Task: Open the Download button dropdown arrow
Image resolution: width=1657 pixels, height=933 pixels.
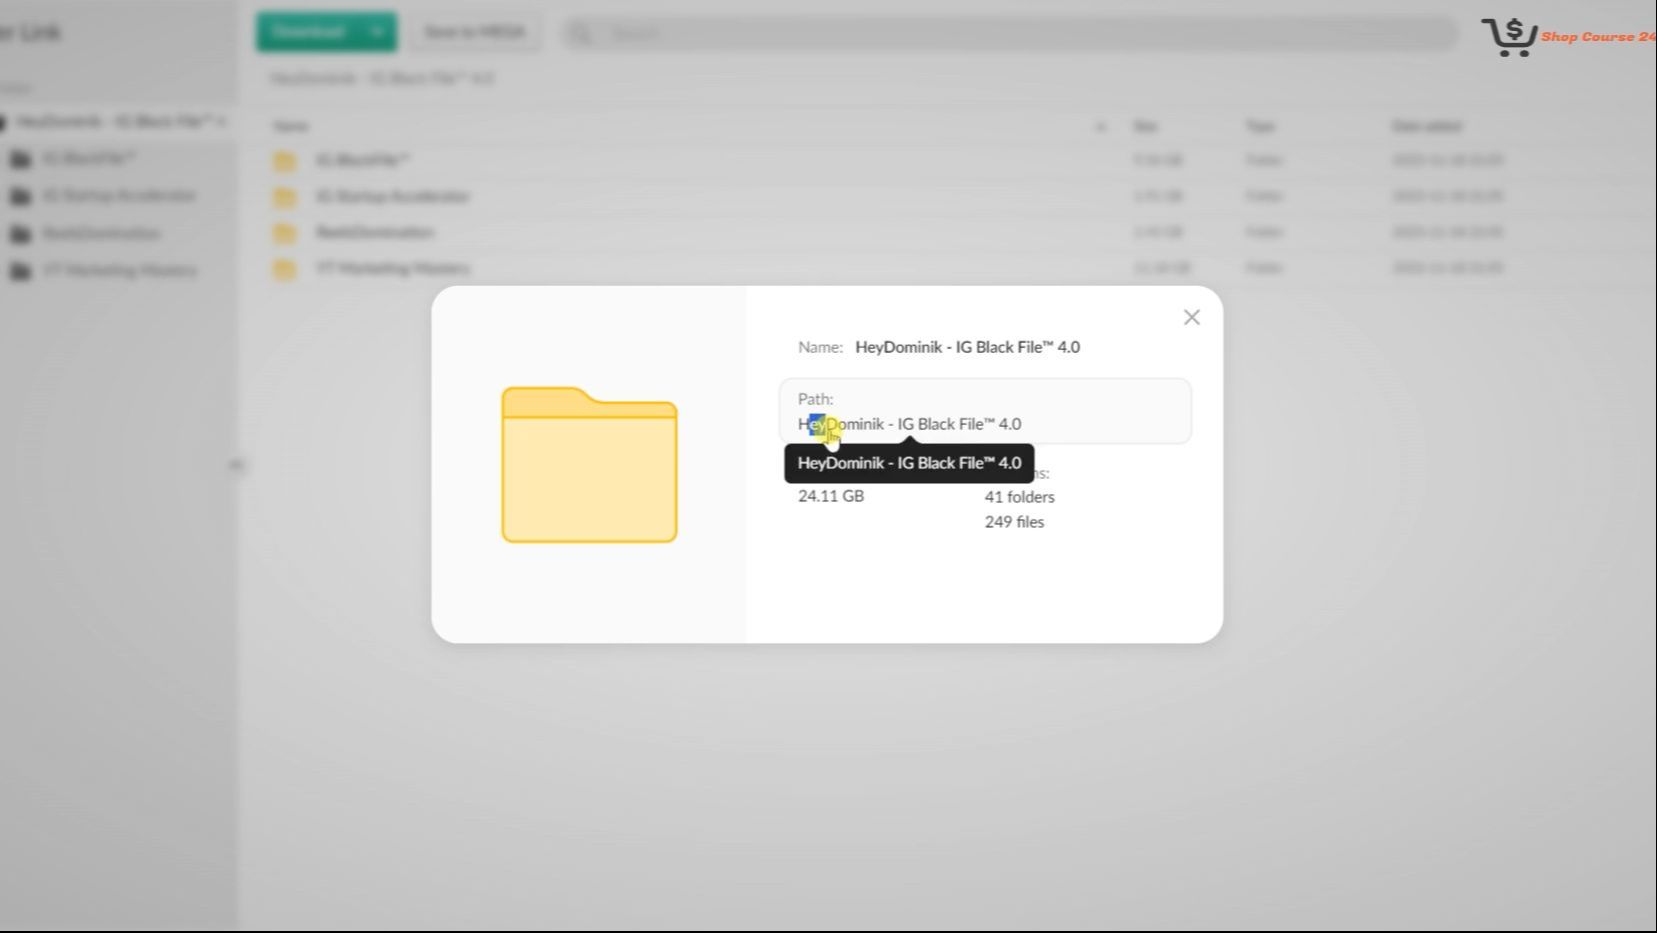Action: click(x=377, y=32)
